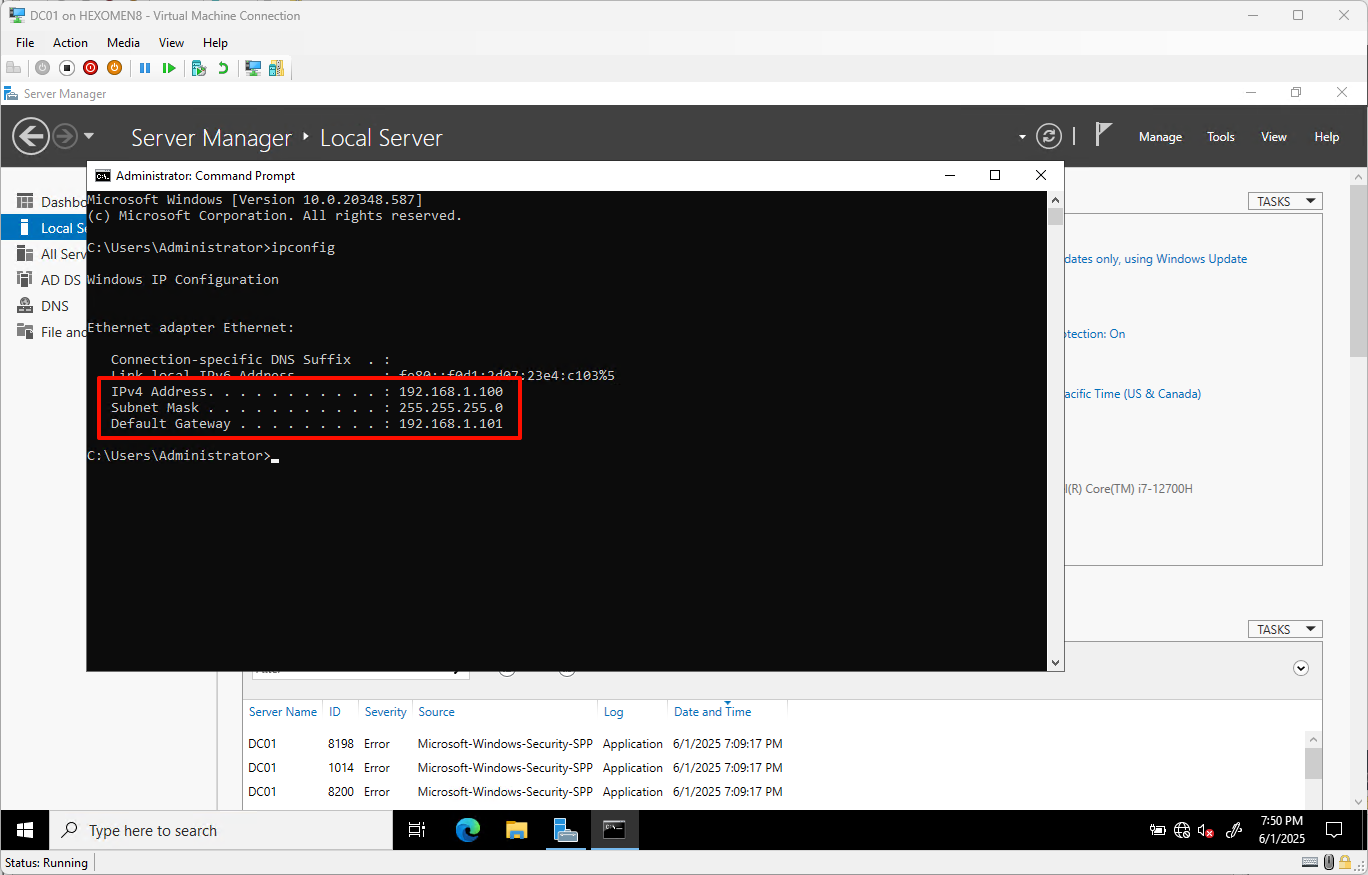Click the battery power tray icon
The height and width of the screenshot is (875, 1368).
[x=1158, y=830]
